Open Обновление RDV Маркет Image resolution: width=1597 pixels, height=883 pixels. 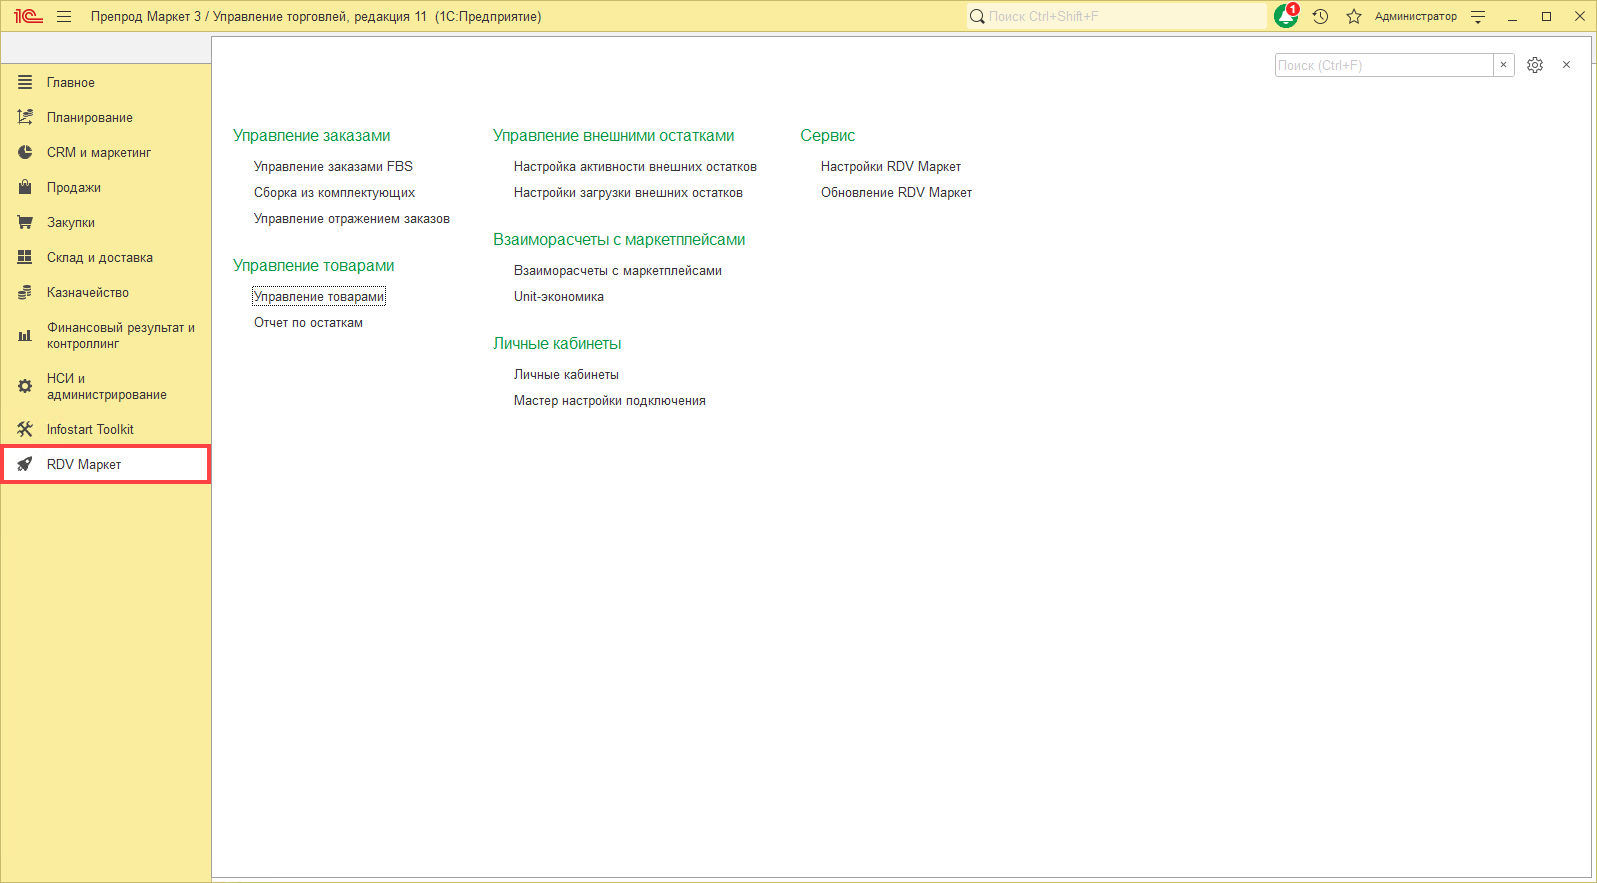point(896,192)
